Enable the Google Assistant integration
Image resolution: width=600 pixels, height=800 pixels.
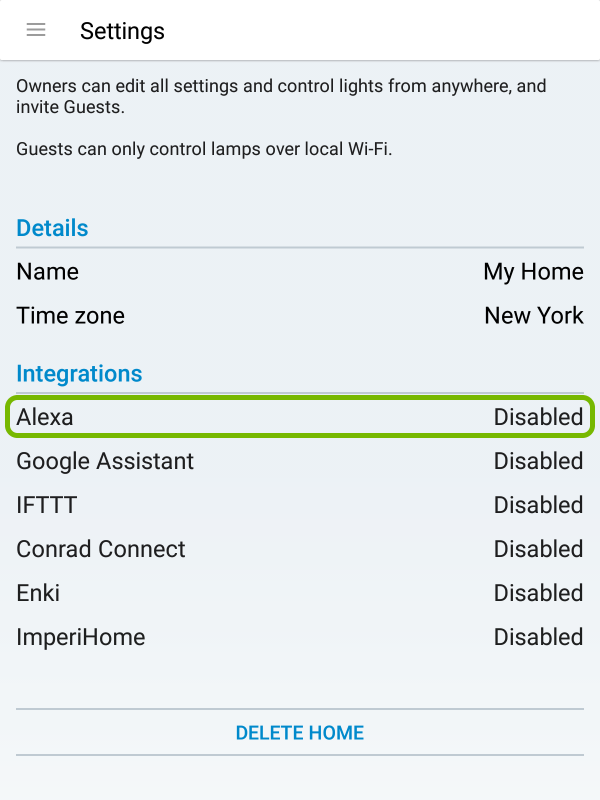tap(538, 461)
